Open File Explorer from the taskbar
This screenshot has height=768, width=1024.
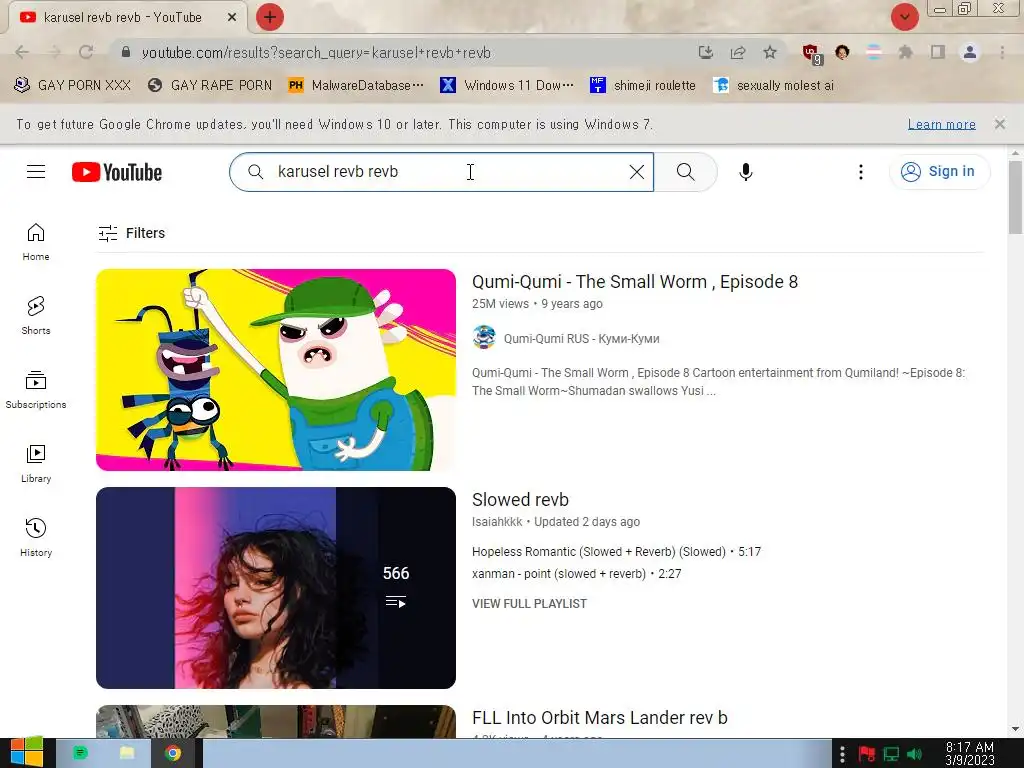pyautogui.click(x=127, y=753)
